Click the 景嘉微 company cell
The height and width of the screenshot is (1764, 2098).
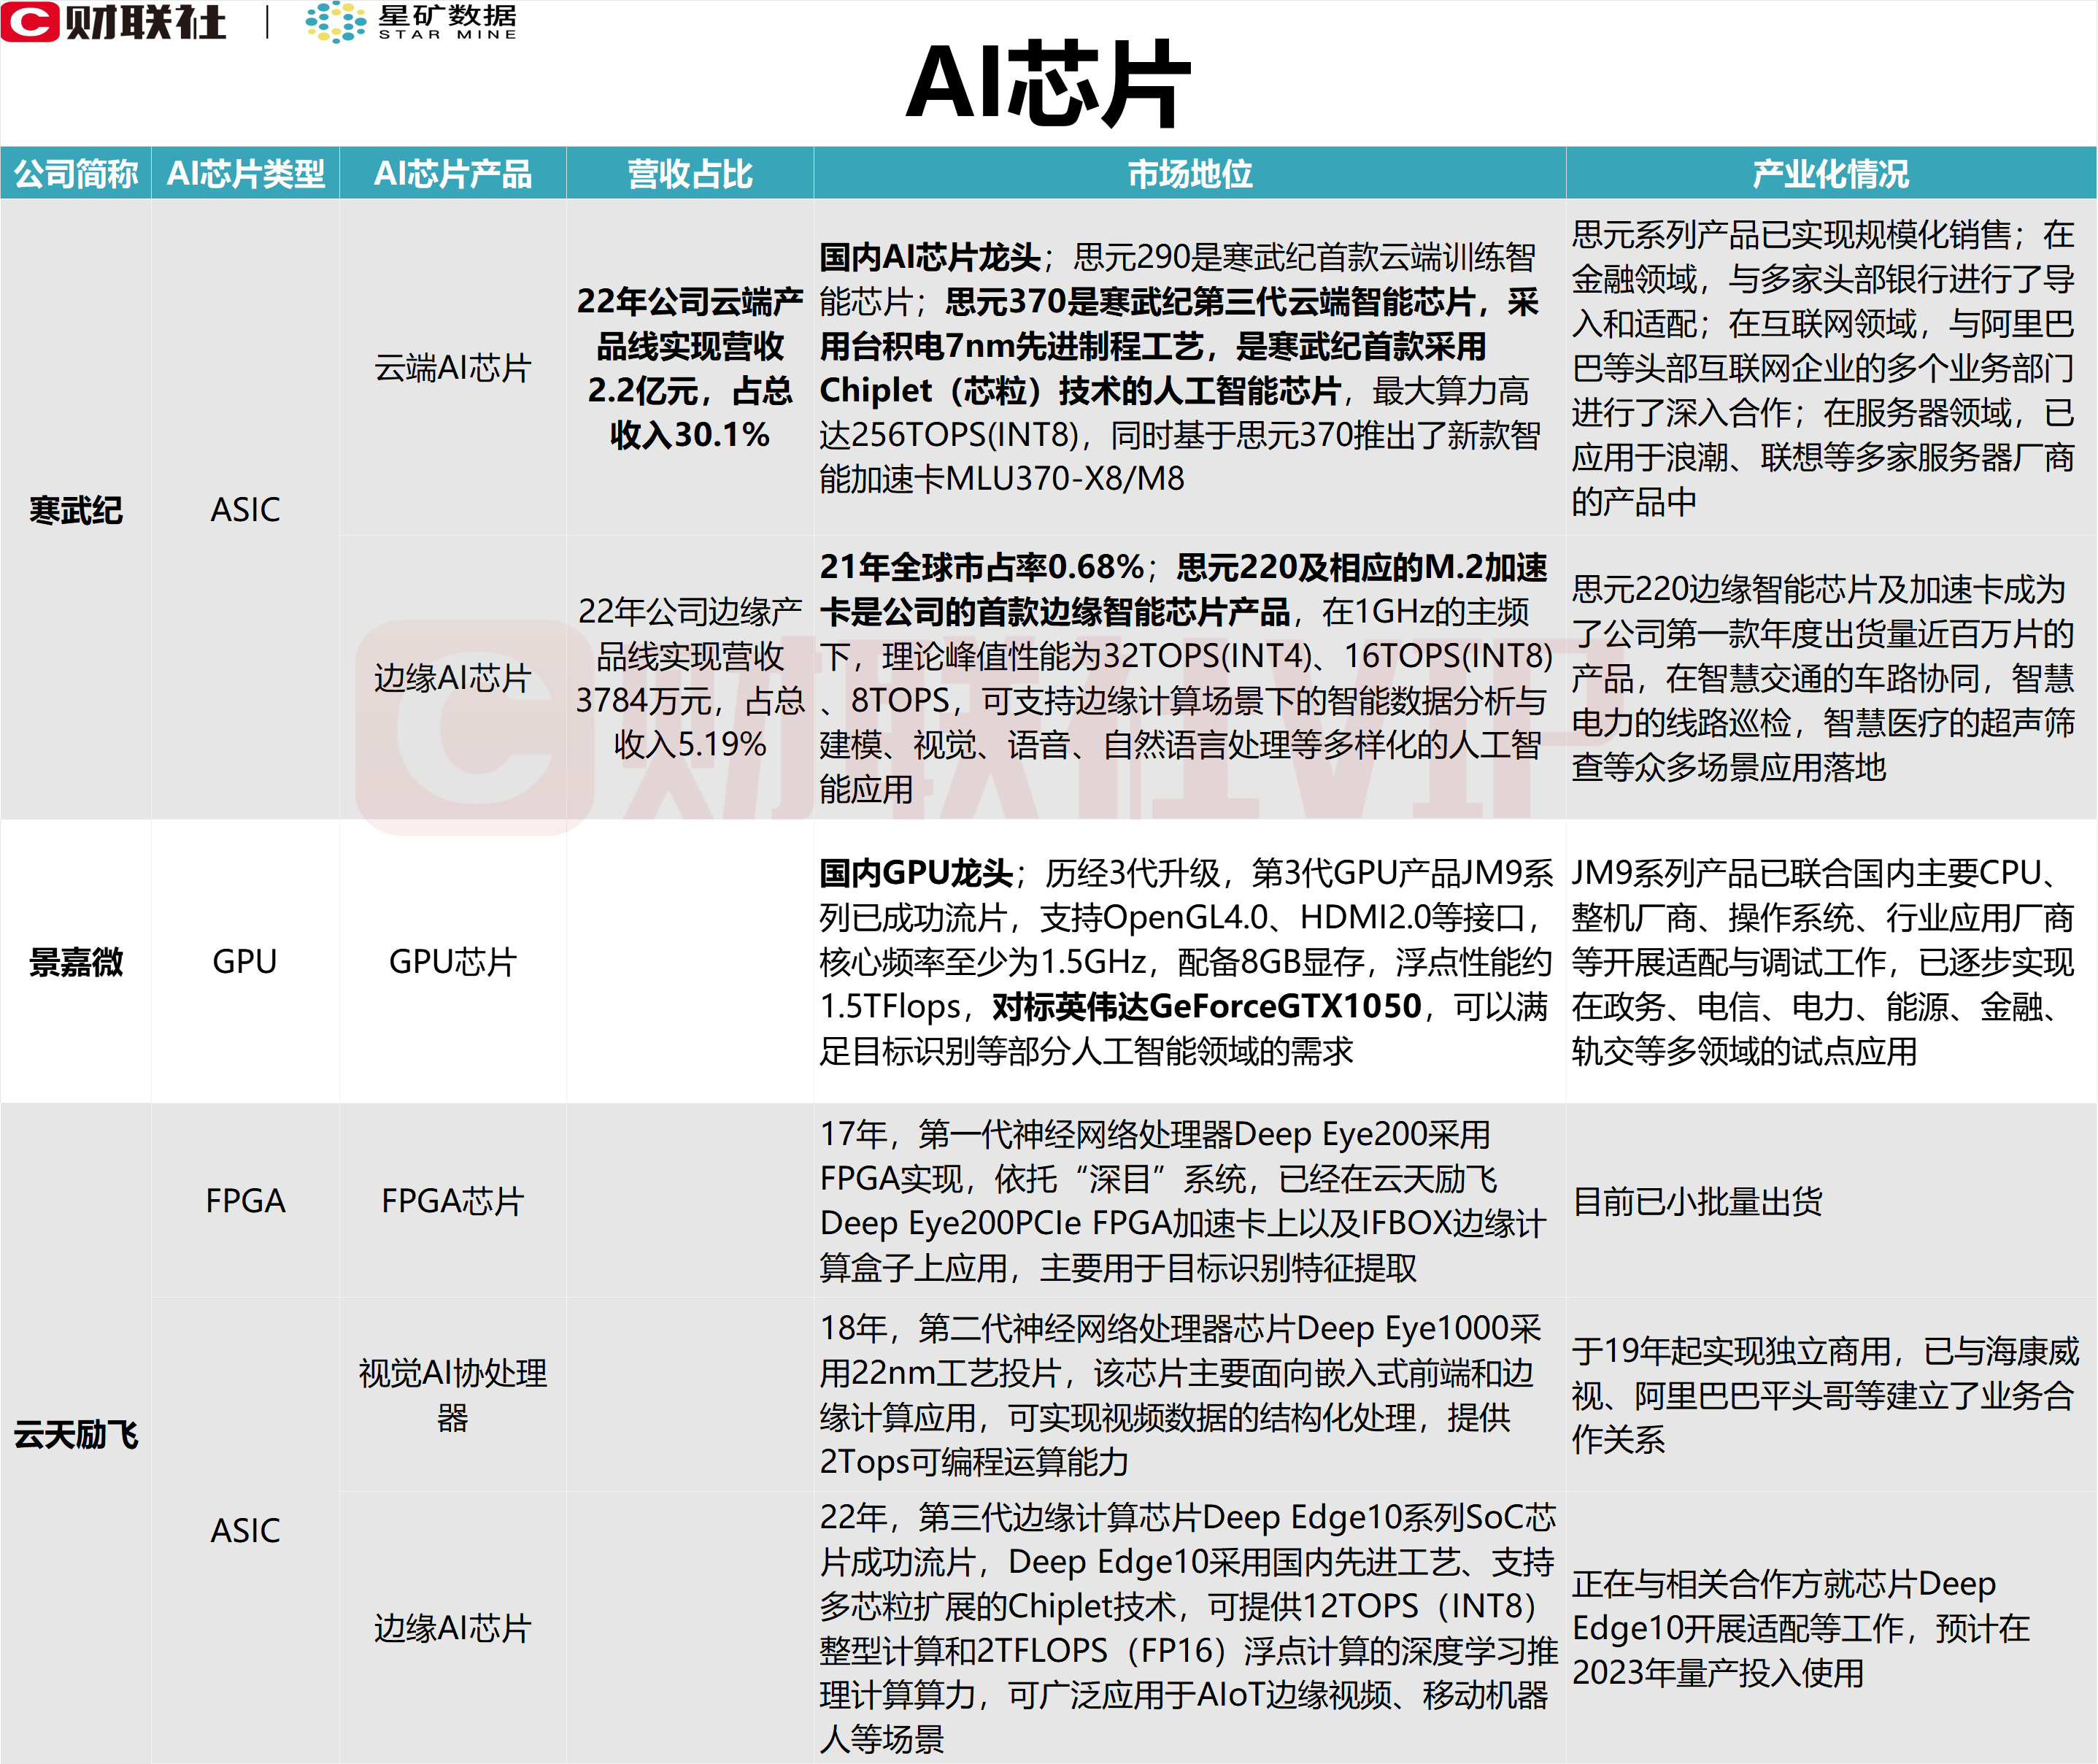[76, 962]
